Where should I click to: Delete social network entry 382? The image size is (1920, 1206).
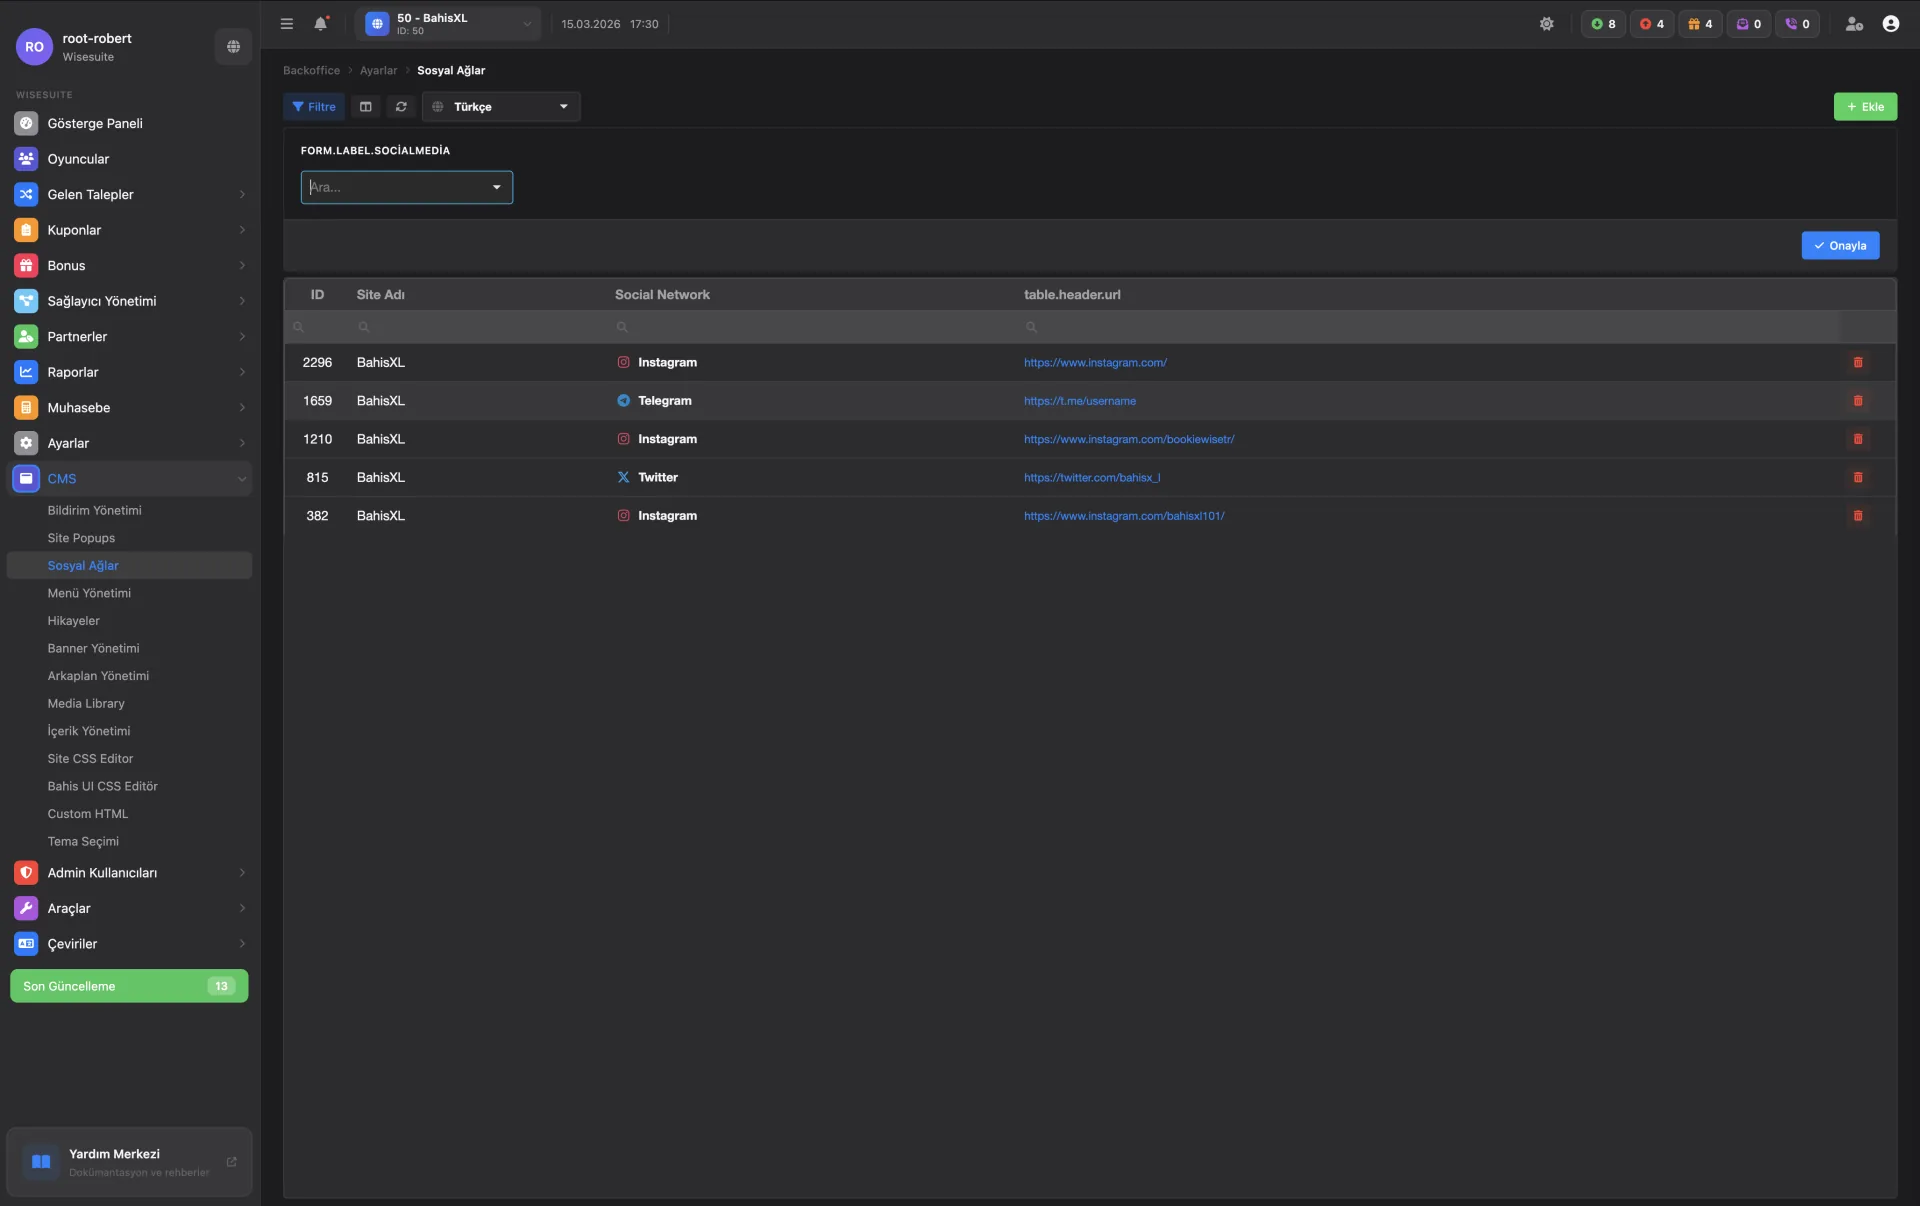[x=1858, y=516]
